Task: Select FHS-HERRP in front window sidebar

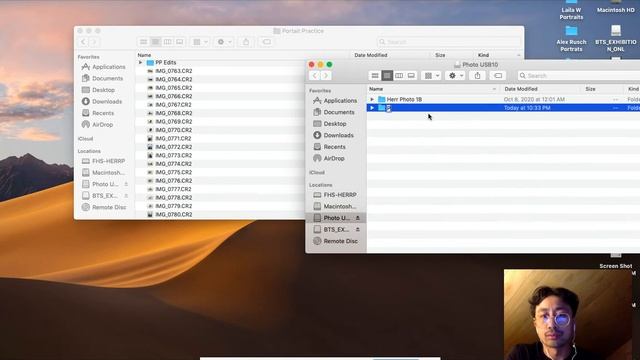Action: (x=336, y=195)
